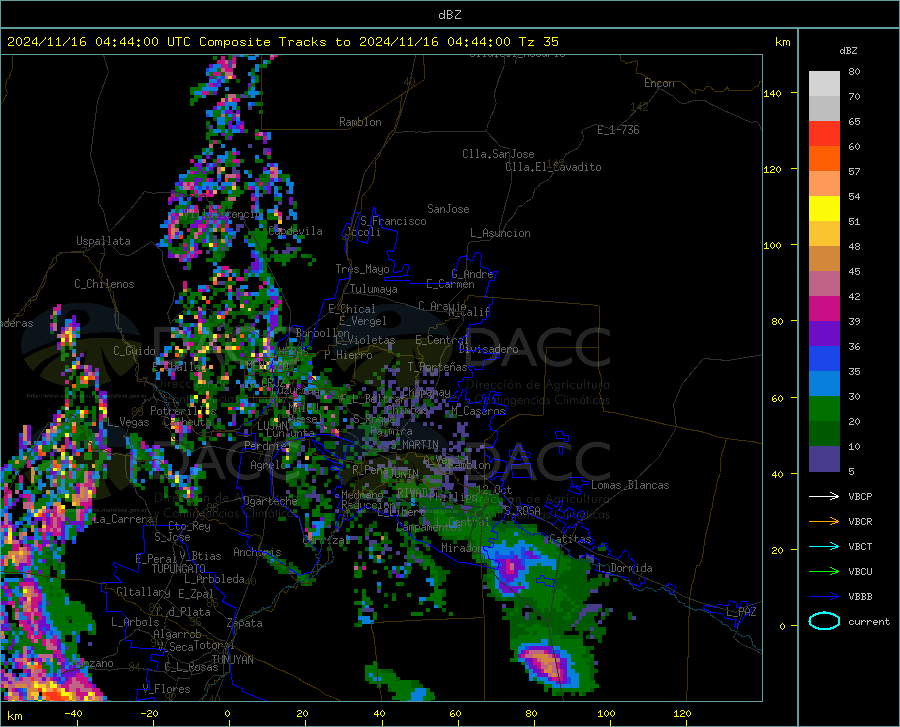The width and height of the screenshot is (900, 727).
Task: Click the blue VBBB arrow in legend
Action: (824, 596)
